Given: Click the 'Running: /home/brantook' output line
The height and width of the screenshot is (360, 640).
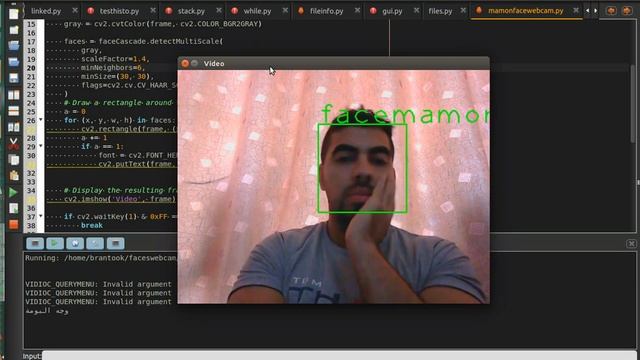Looking at the screenshot, I should 100,258.
